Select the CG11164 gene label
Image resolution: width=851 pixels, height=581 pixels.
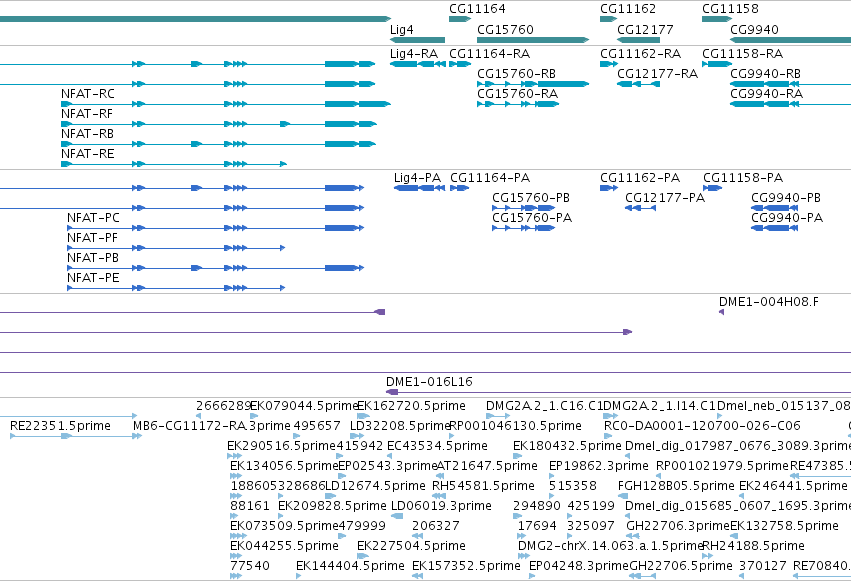[477, 9]
